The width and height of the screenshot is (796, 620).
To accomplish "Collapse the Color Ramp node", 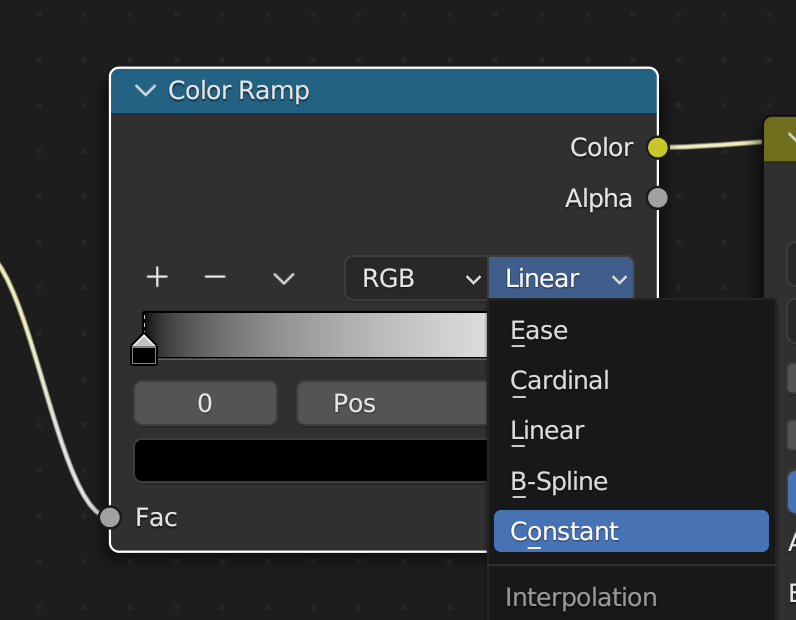I will [x=145, y=91].
